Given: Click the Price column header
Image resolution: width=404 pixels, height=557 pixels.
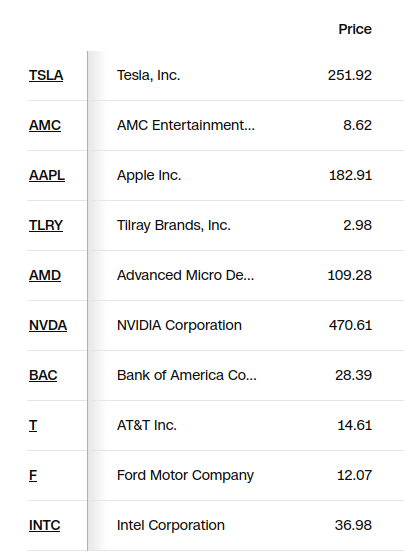Looking at the screenshot, I should pyautogui.click(x=355, y=29).
